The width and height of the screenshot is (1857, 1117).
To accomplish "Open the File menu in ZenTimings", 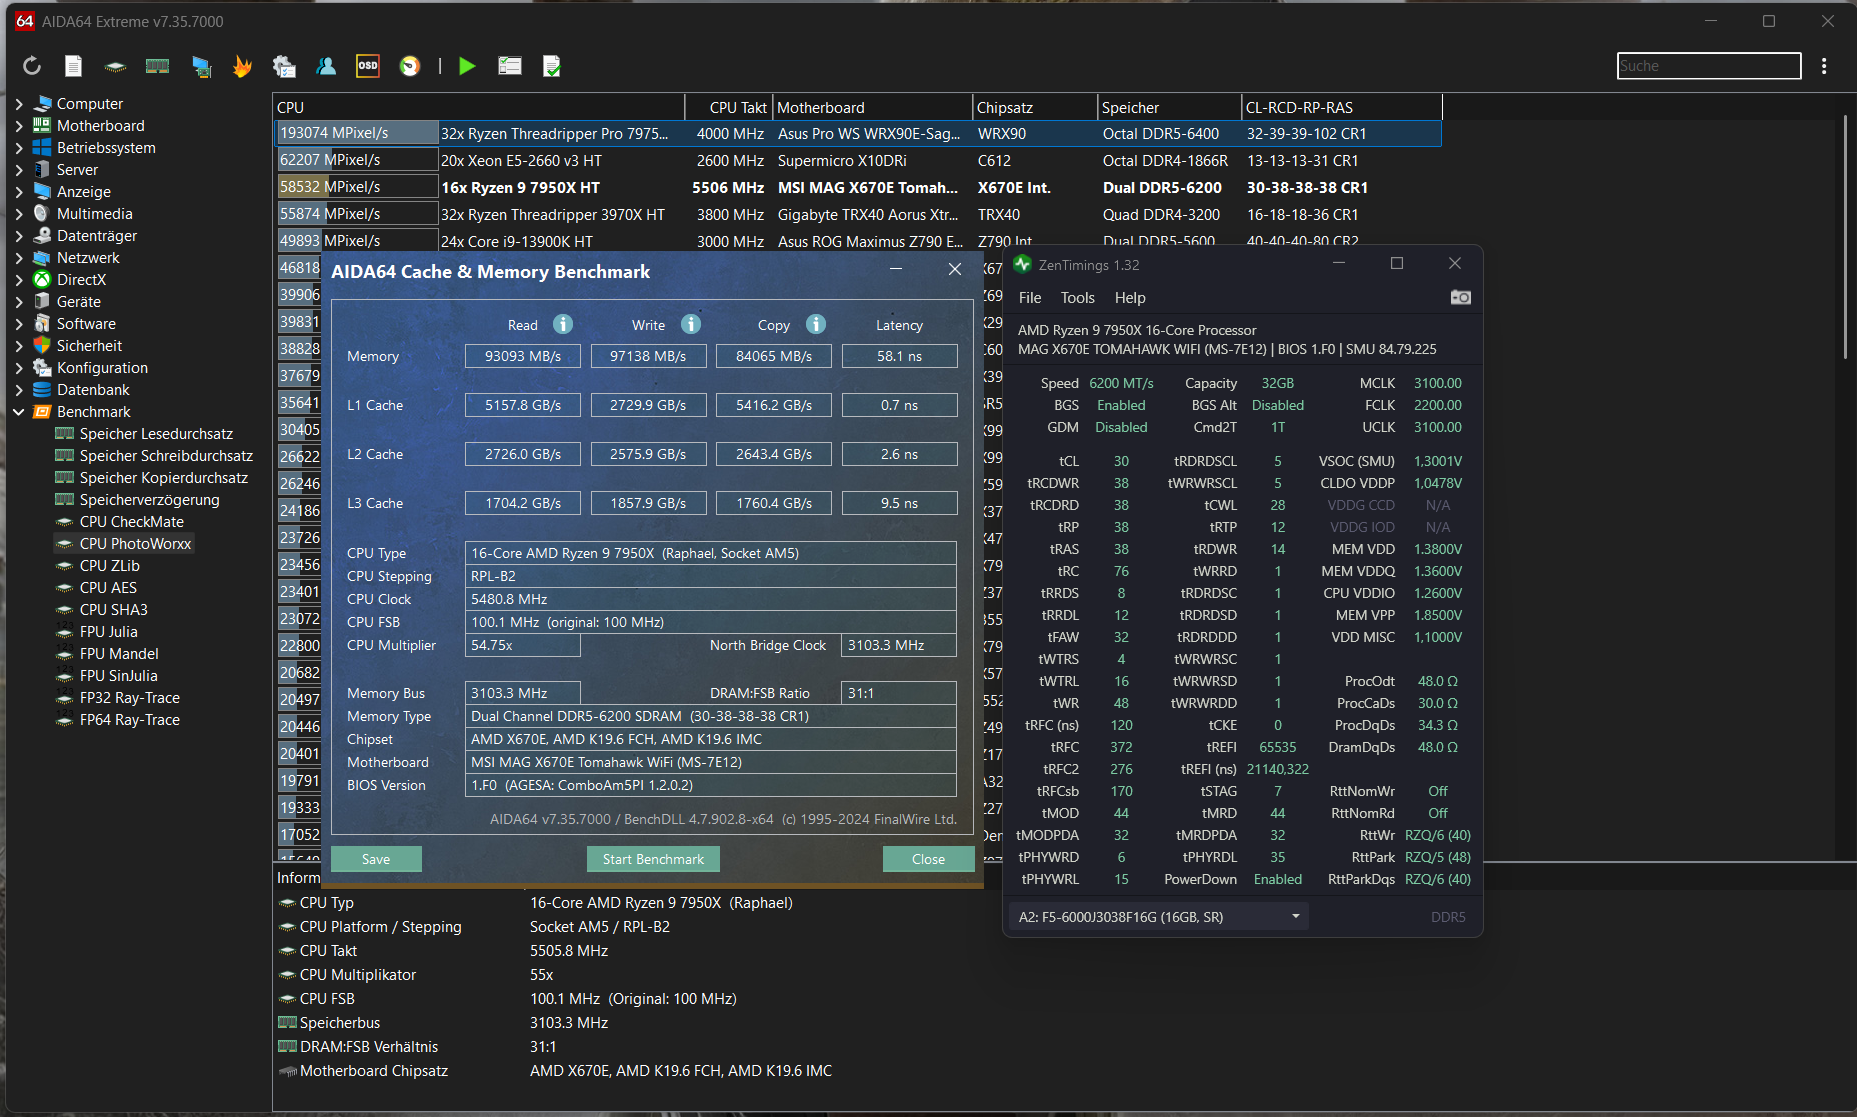I will coord(1030,298).
